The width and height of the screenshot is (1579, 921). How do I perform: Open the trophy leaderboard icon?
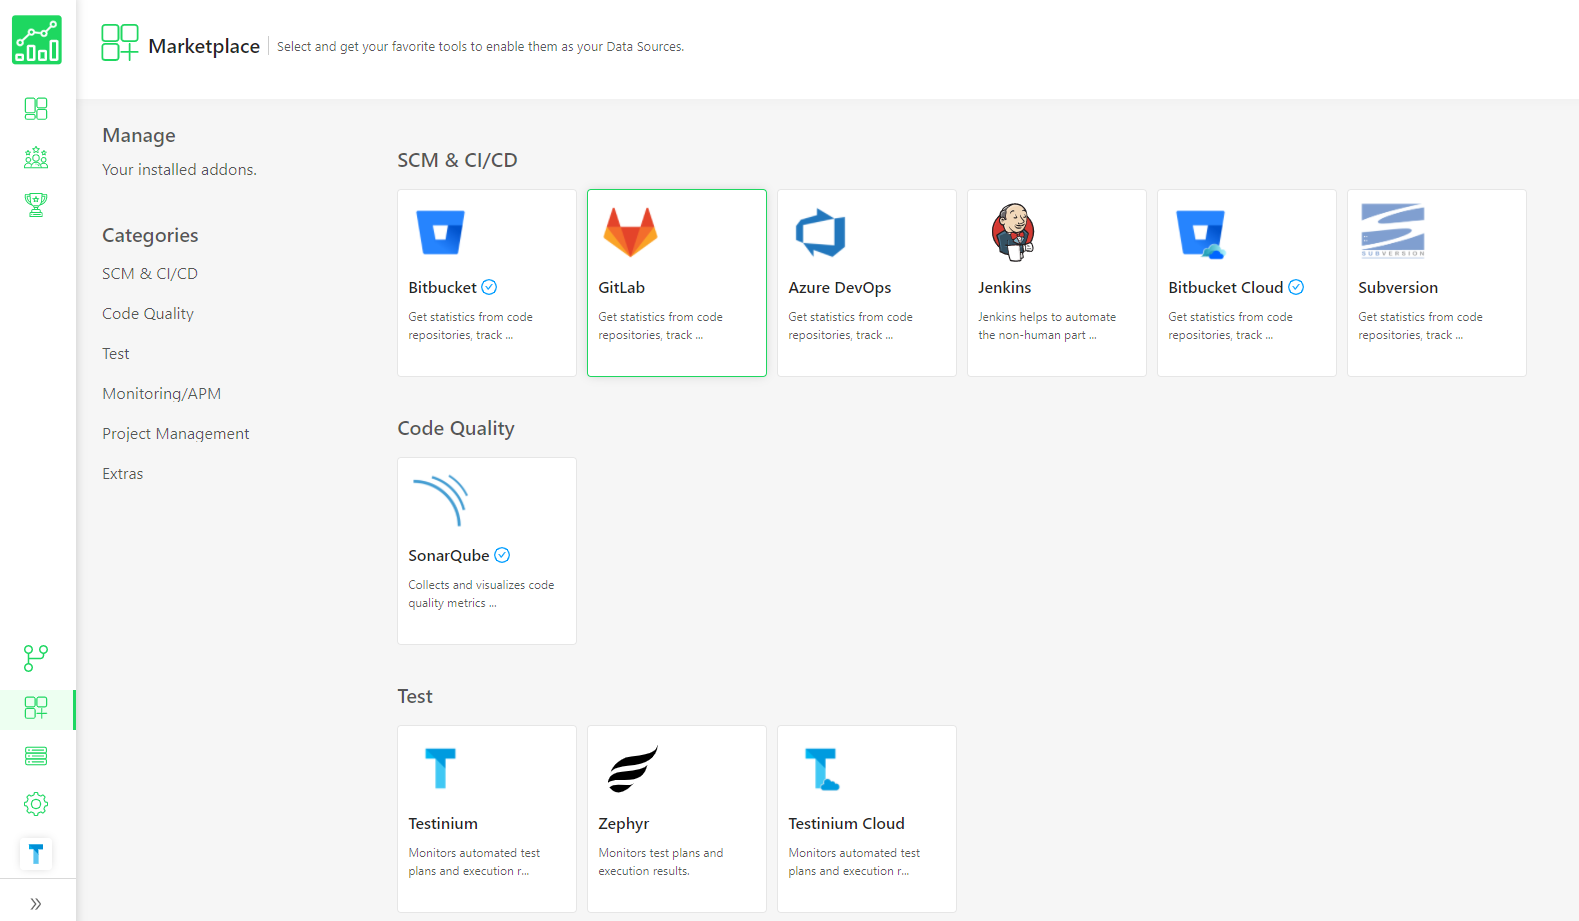click(x=36, y=205)
